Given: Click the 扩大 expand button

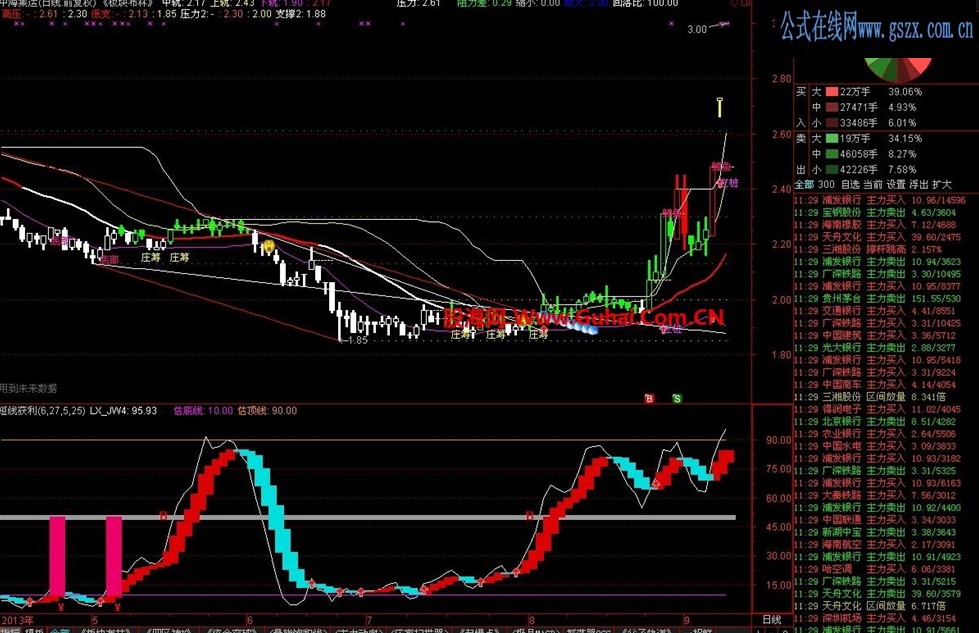Looking at the screenshot, I should (x=942, y=185).
